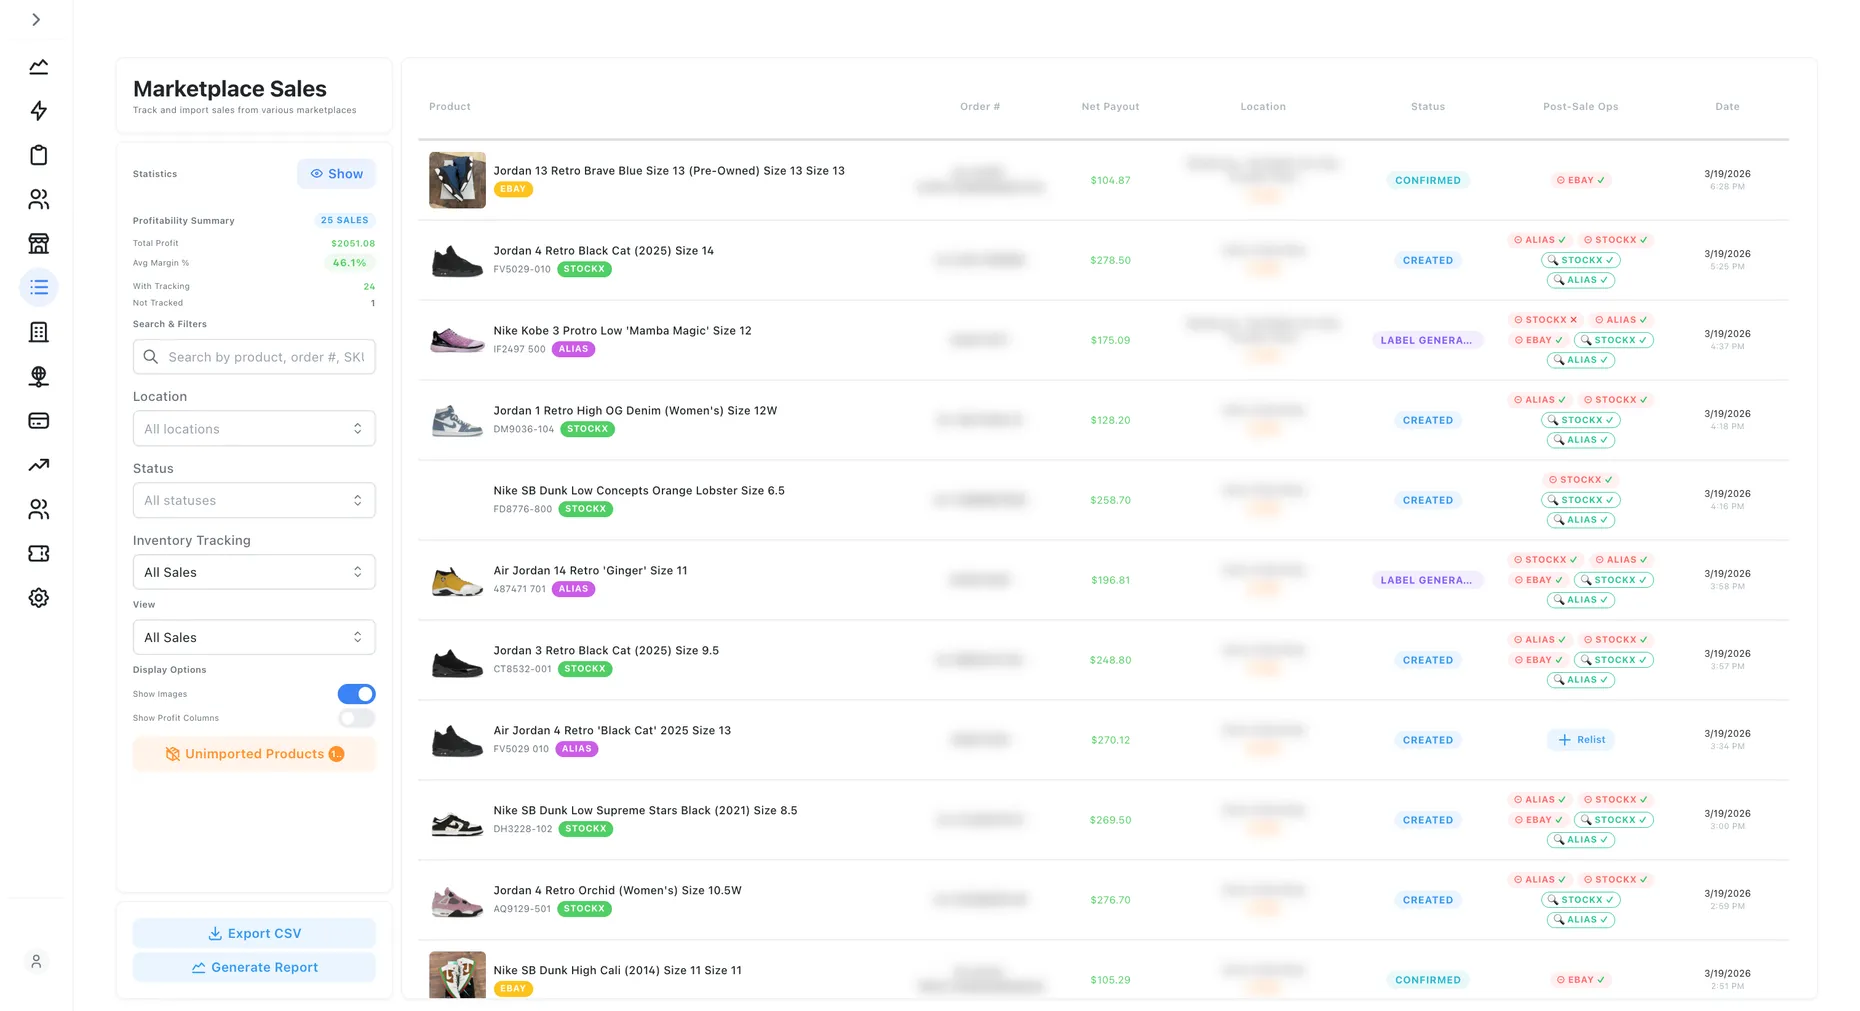Click the Marketplace Sales page heading
This screenshot has height=1011, width=1860.
(230, 89)
